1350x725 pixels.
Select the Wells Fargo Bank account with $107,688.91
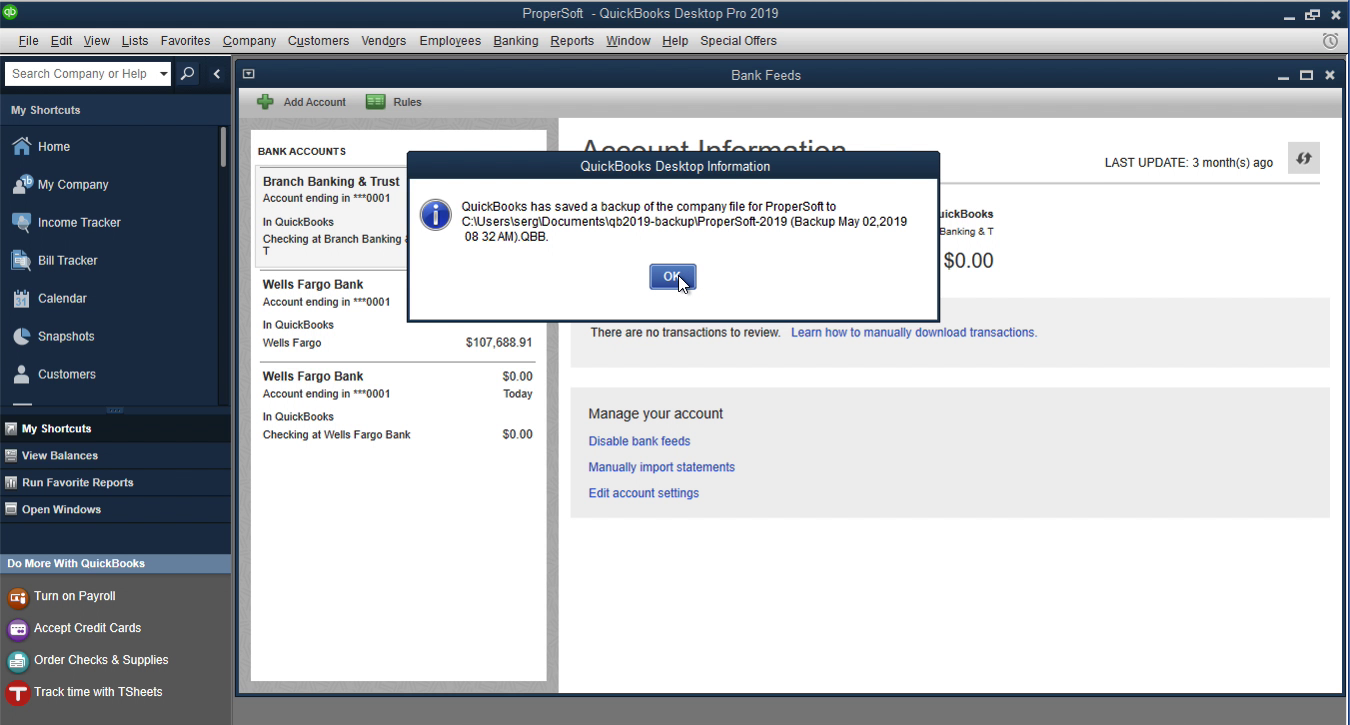tap(397, 314)
